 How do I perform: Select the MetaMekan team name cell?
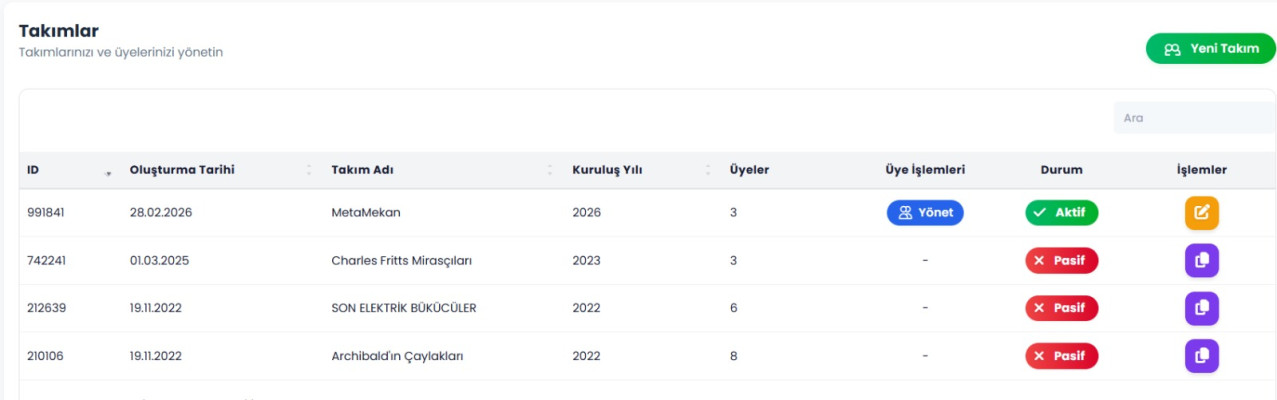click(365, 213)
